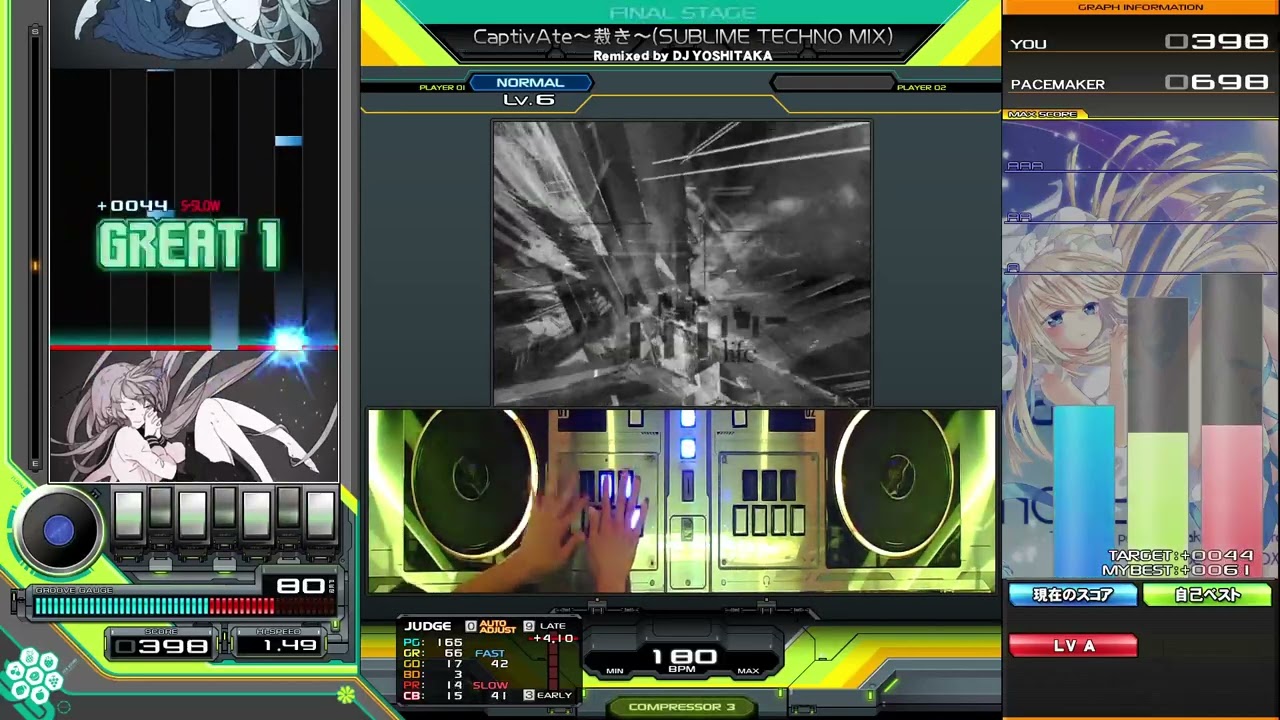
Task: Click the anime character artwork below the judgment line
Action: [194, 415]
